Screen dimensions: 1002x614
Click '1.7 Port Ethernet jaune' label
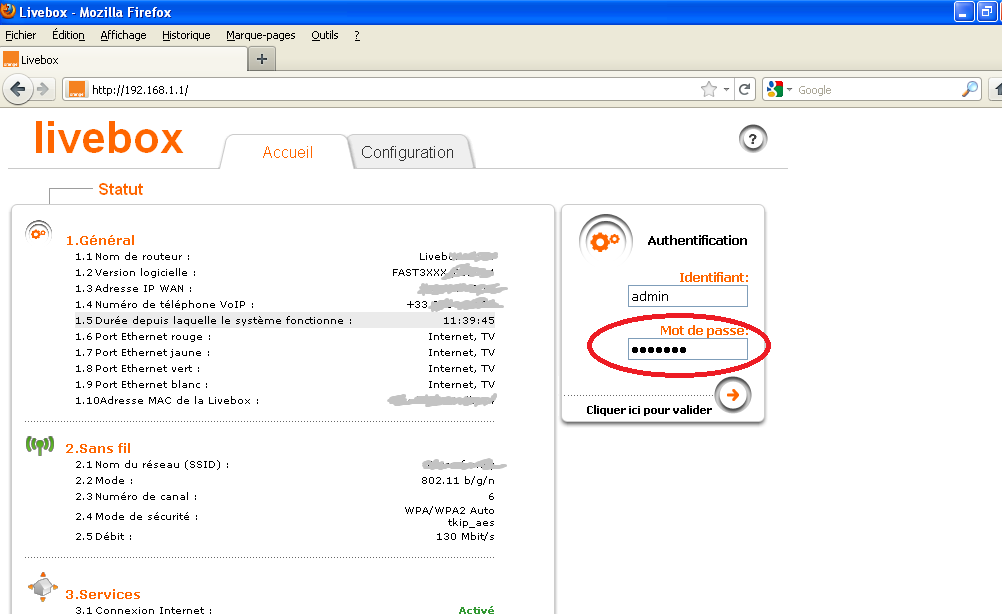143,353
